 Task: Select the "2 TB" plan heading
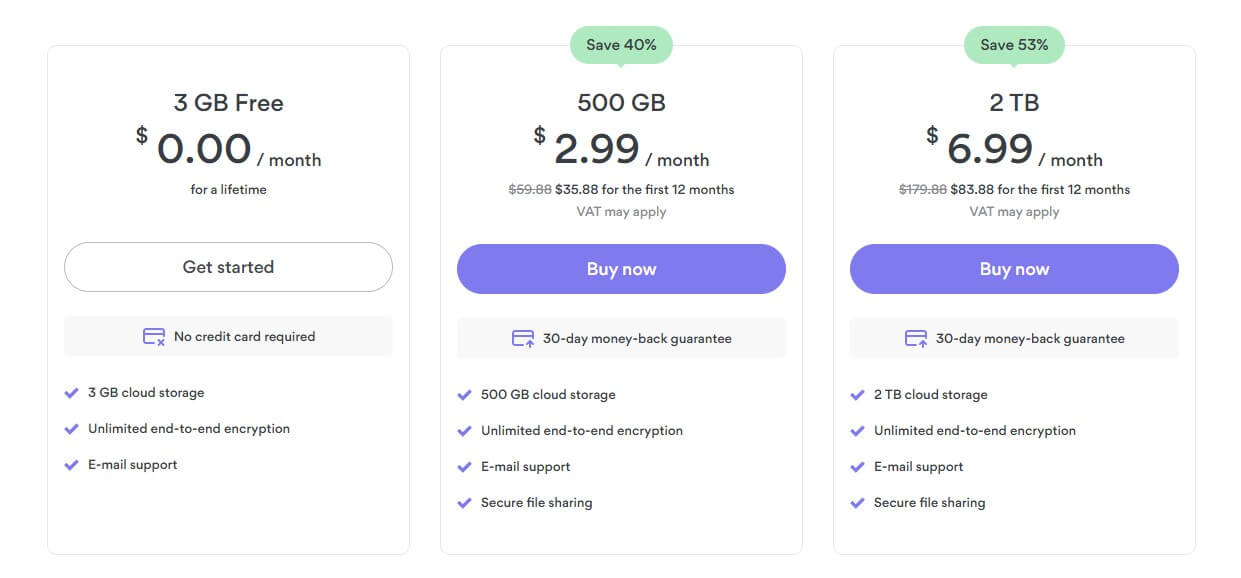point(1014,102)
